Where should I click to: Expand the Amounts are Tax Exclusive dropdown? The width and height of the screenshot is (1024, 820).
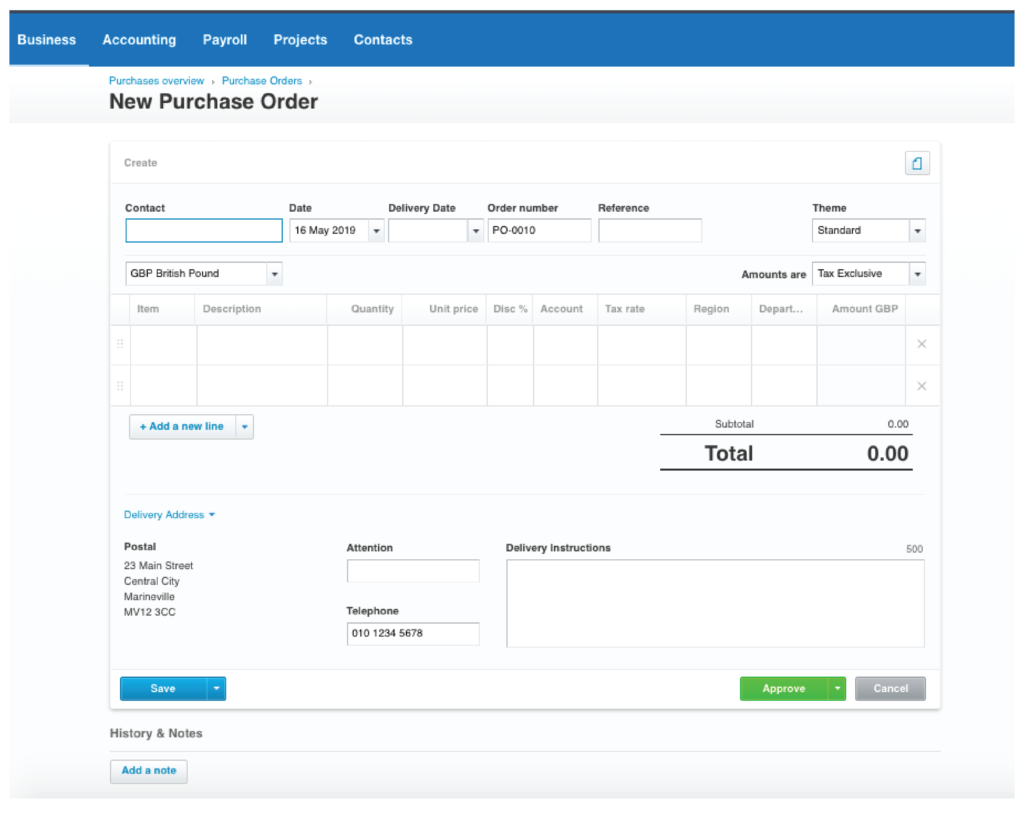(x=918, y=274)
